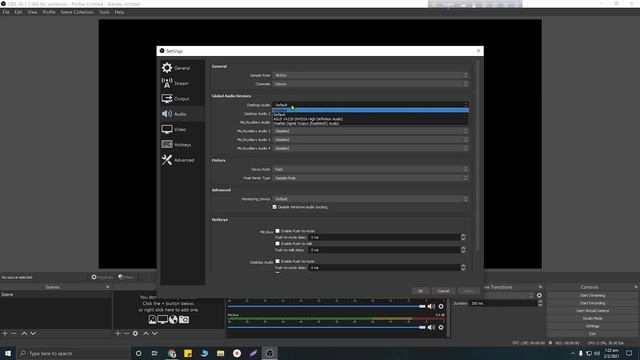This screenshot has height=360, width=640.
Task: Open the Windows Start menu
Action: coord(8,353)
